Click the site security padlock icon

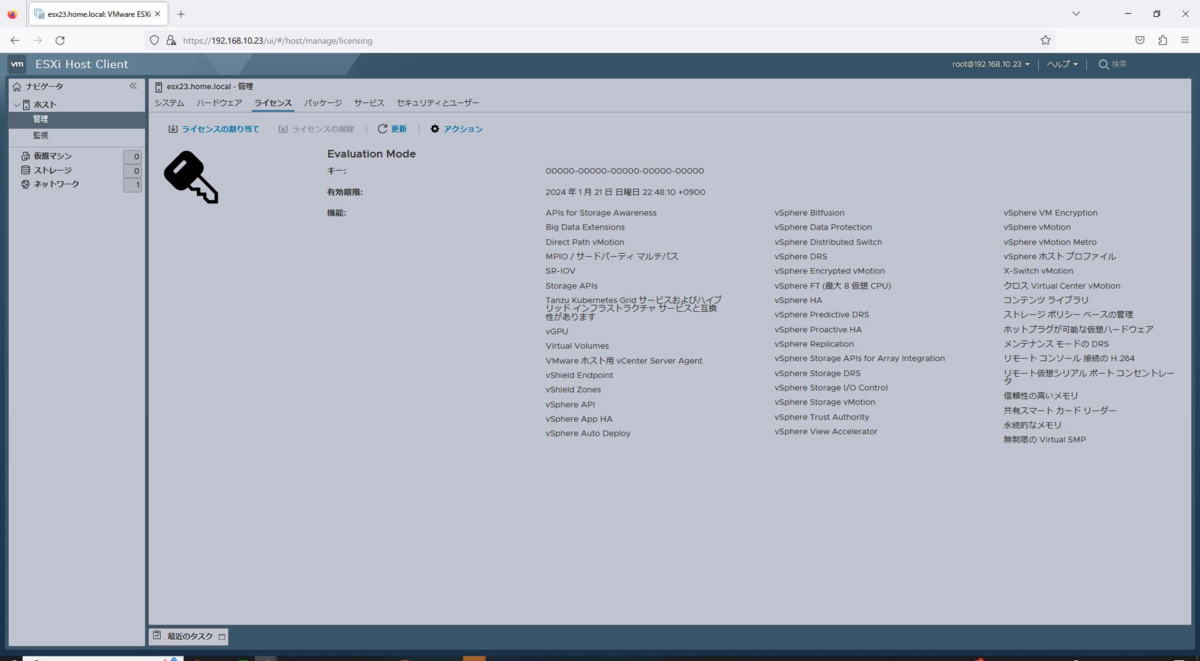tap(171, 40)
